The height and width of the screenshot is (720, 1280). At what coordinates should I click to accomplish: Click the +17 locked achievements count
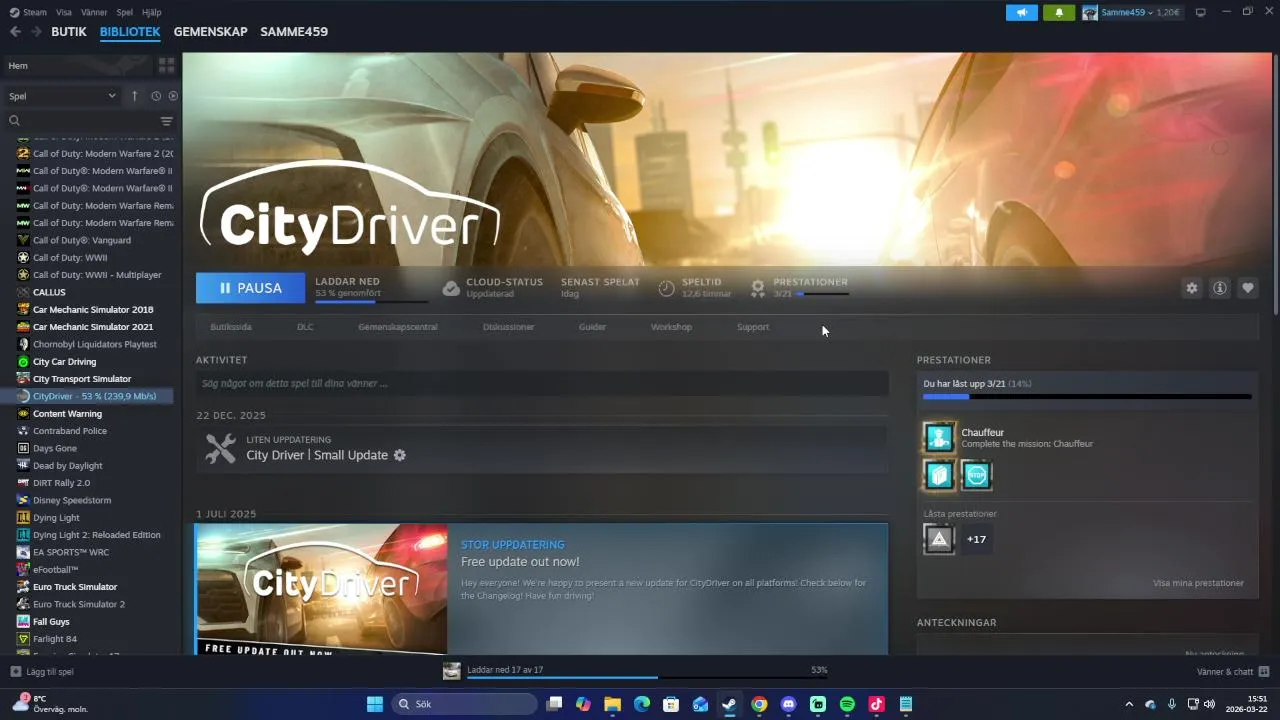[976, 539]
